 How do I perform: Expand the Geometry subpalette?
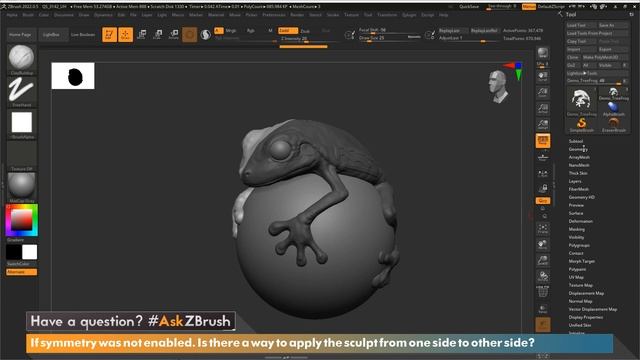(x=578, y=149)
